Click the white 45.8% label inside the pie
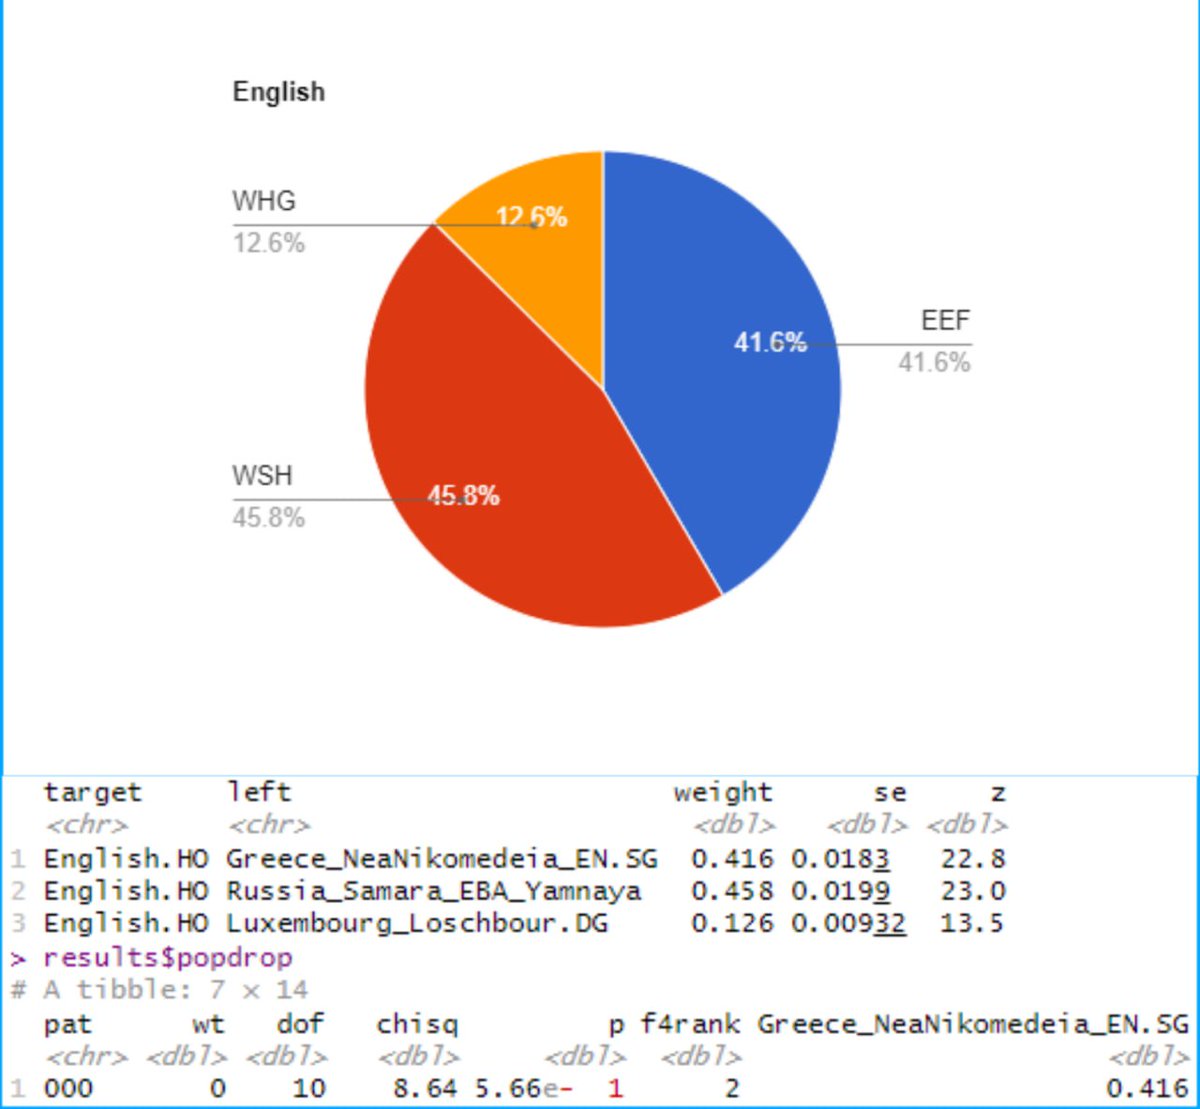1200x1109 pixels. click(x=463, y=495)
